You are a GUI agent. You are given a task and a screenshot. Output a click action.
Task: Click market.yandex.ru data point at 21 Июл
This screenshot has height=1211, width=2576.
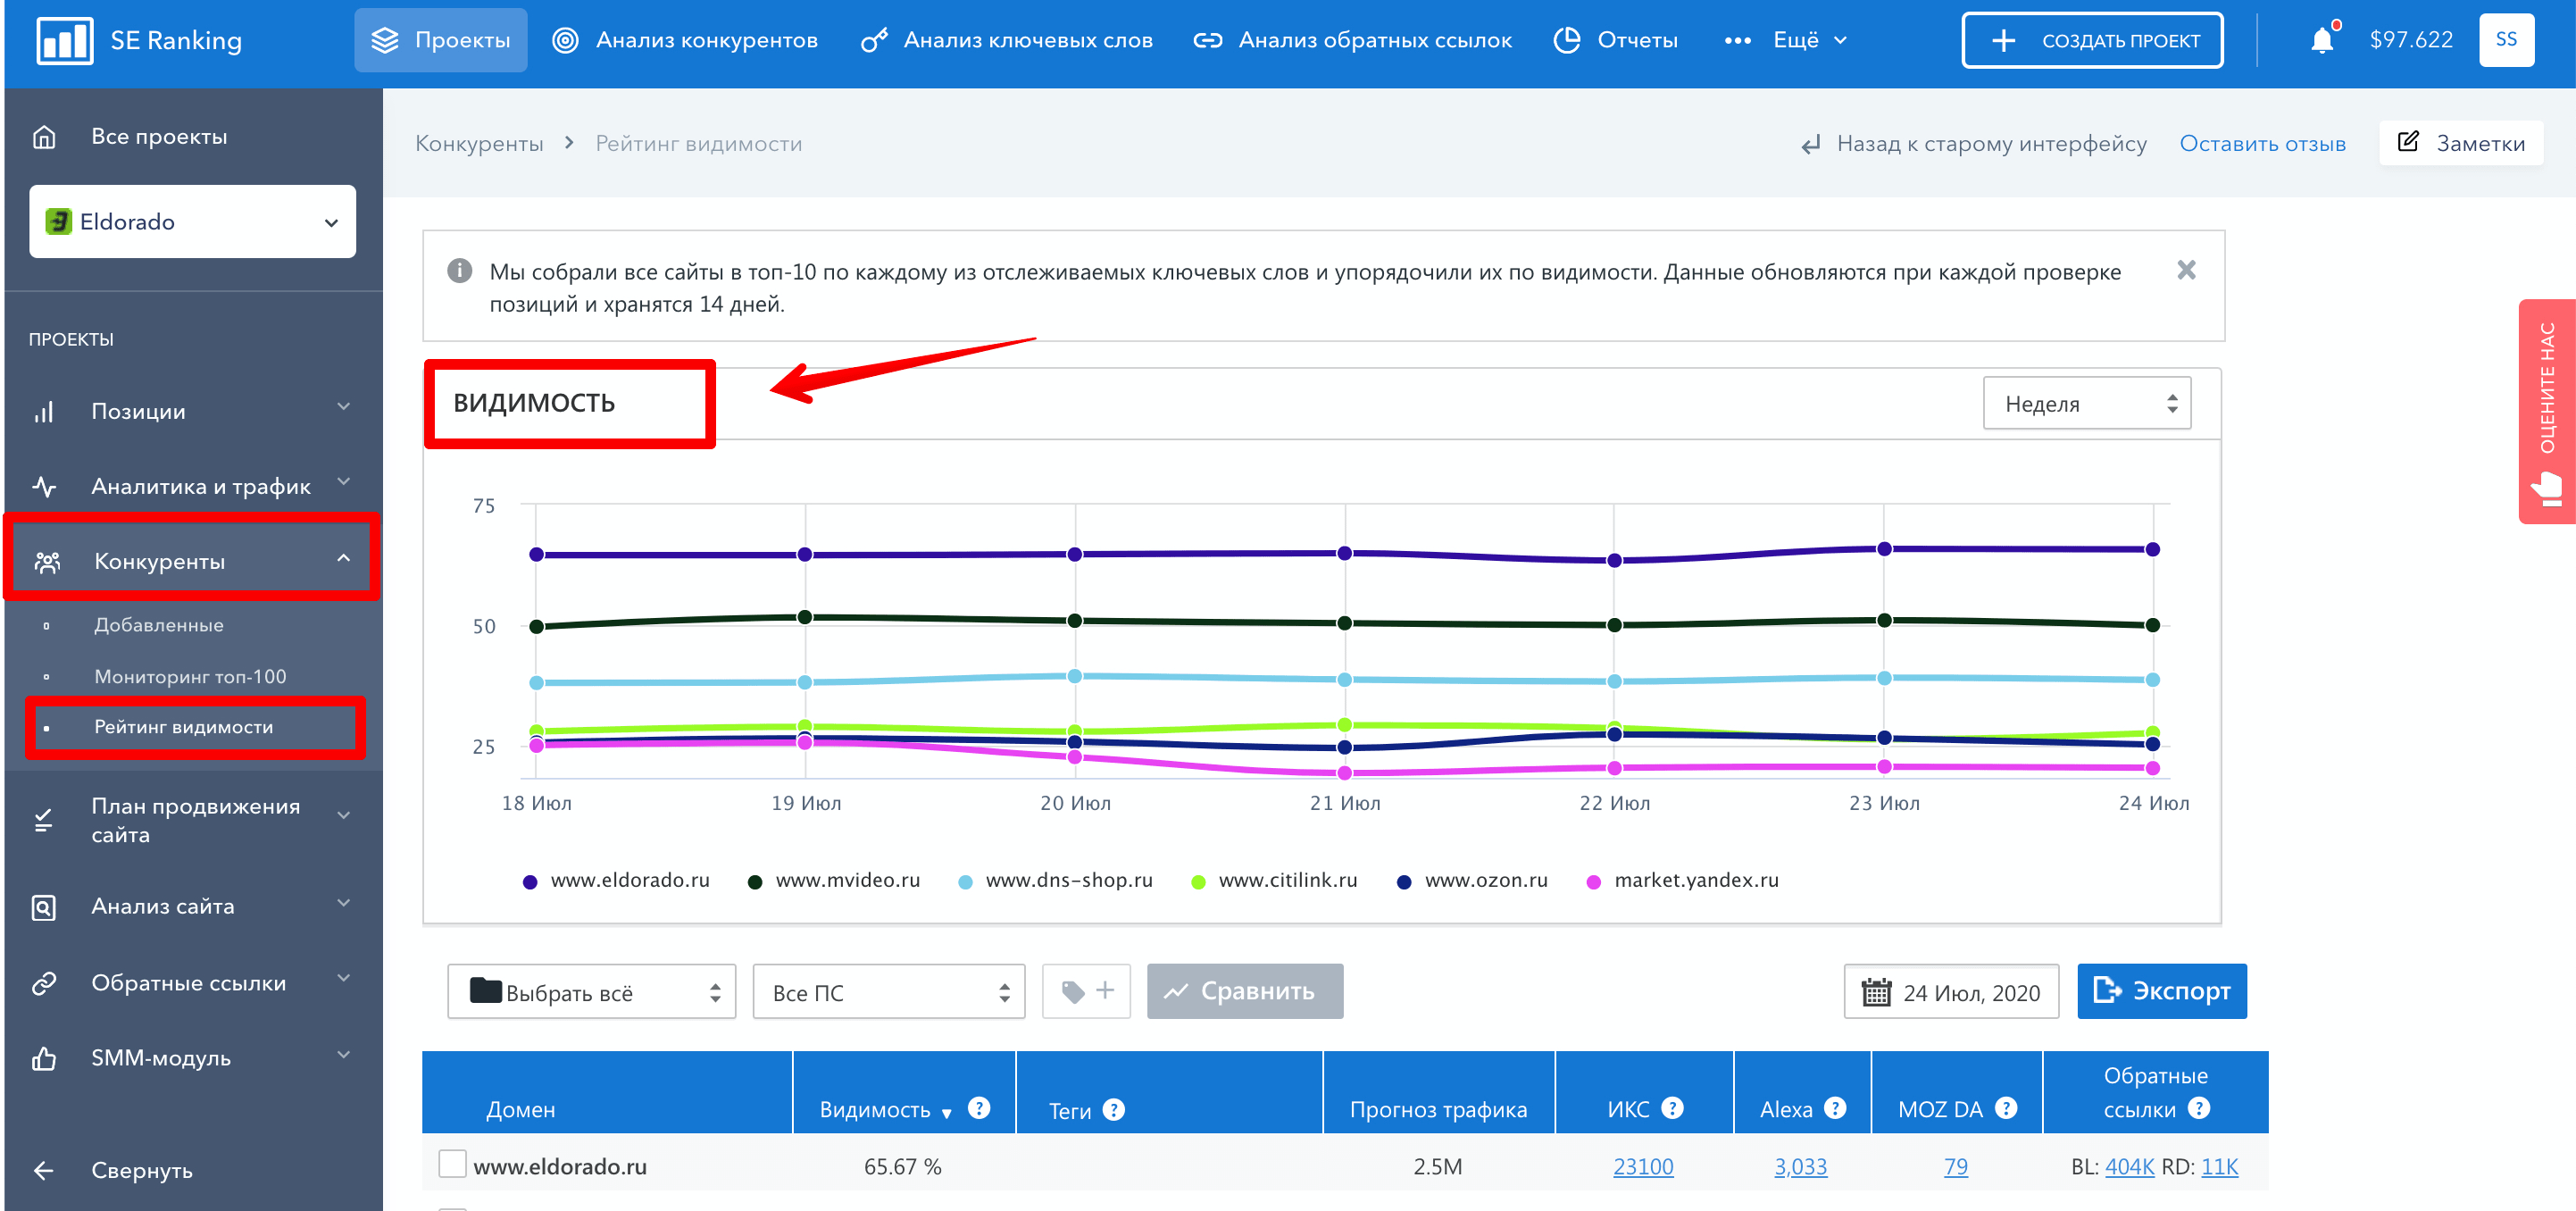[1345, 772]
